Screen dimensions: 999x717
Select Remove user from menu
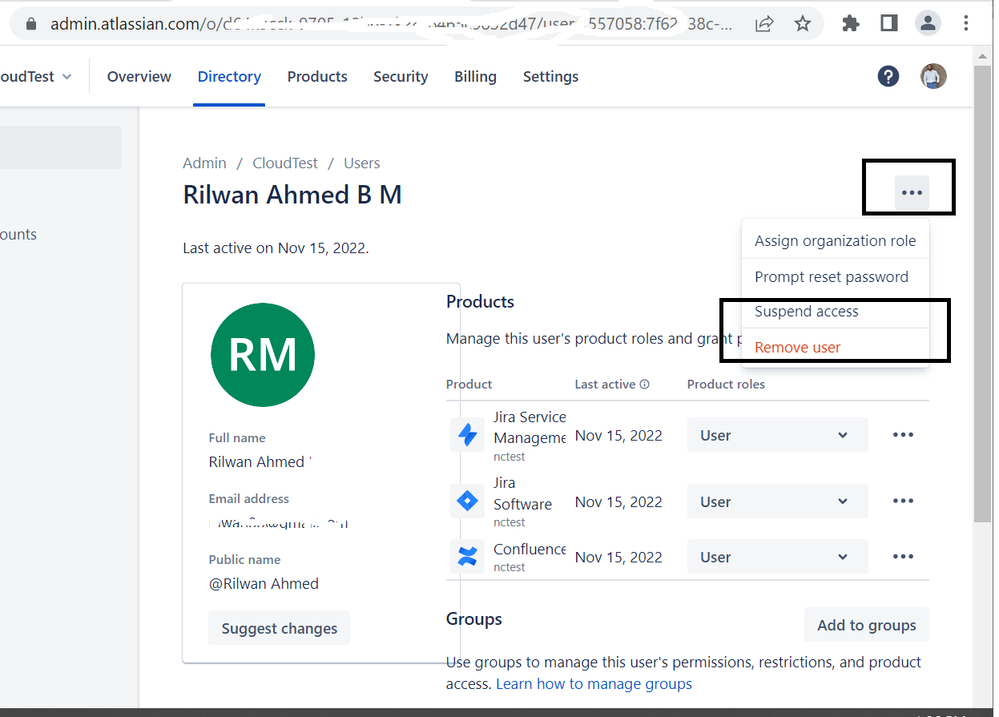coord(835,347)
